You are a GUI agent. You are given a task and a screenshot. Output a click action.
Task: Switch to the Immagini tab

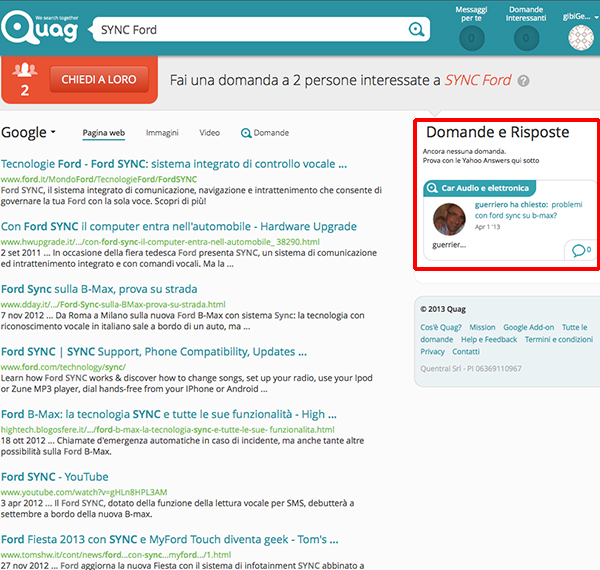click(162, 133)
